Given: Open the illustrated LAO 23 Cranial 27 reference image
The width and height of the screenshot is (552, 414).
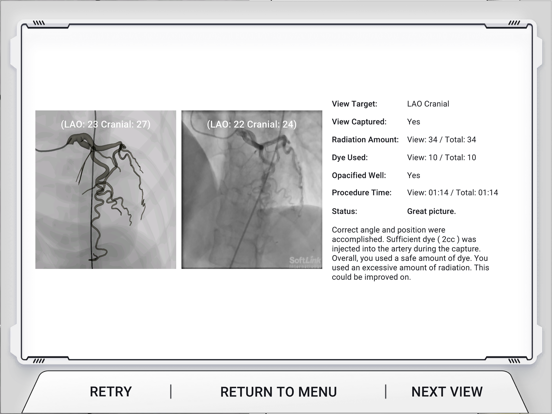Looking at the screenshot, I should pyautogui.click(x=106, y=190).
